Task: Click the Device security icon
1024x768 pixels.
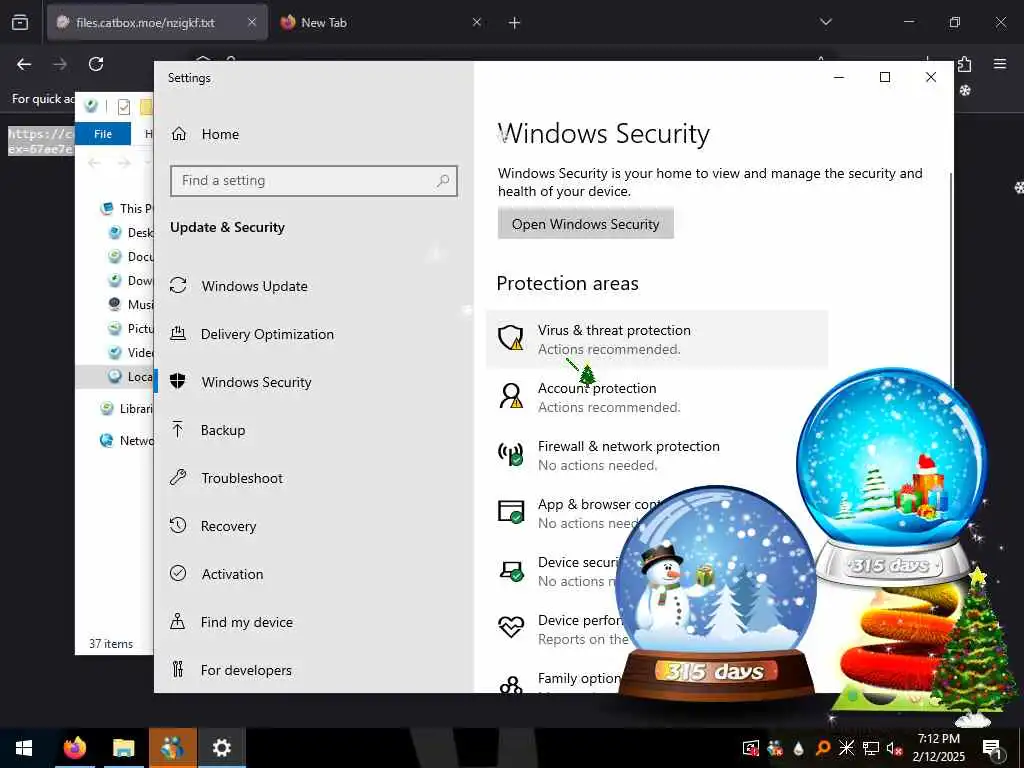Action: pyautogui.click(x=511, y=571)
